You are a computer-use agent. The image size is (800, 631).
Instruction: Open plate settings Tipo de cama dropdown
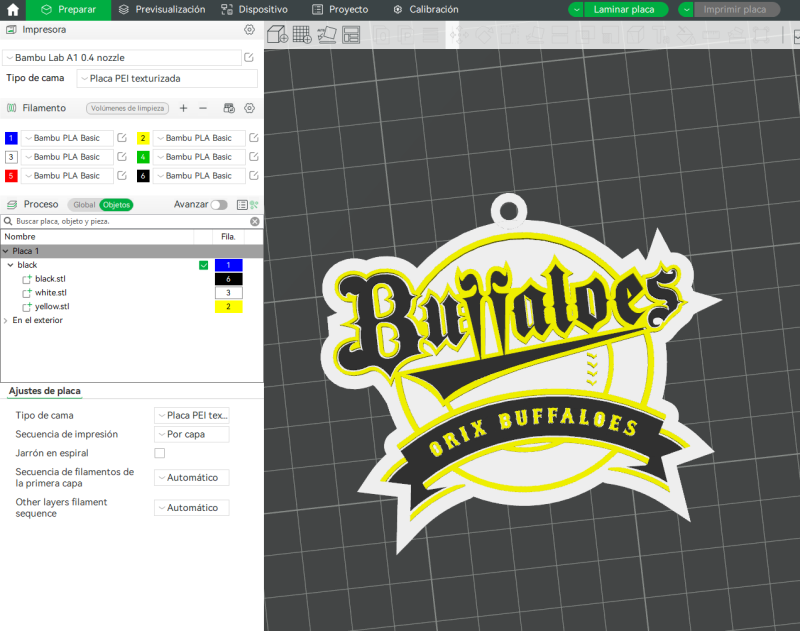(192, 415)
